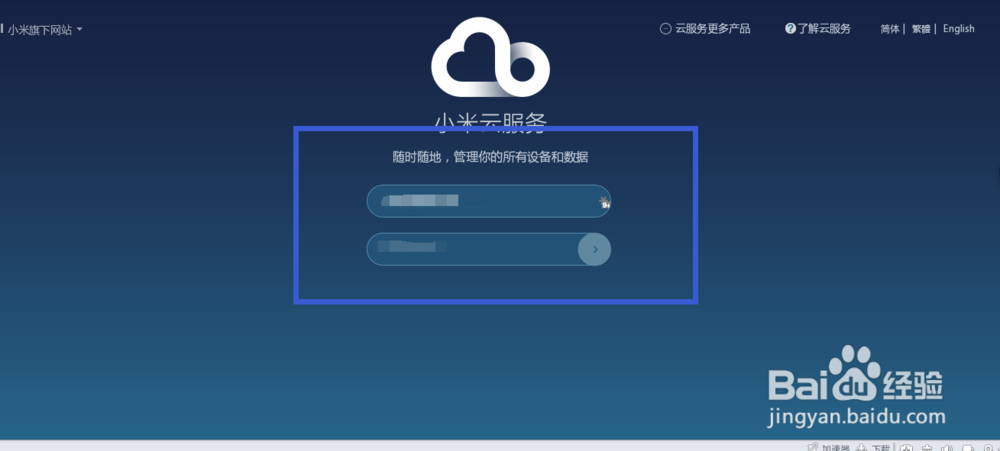
Task: Click the speaker icon in browser status bar
Action: [946, 448]
